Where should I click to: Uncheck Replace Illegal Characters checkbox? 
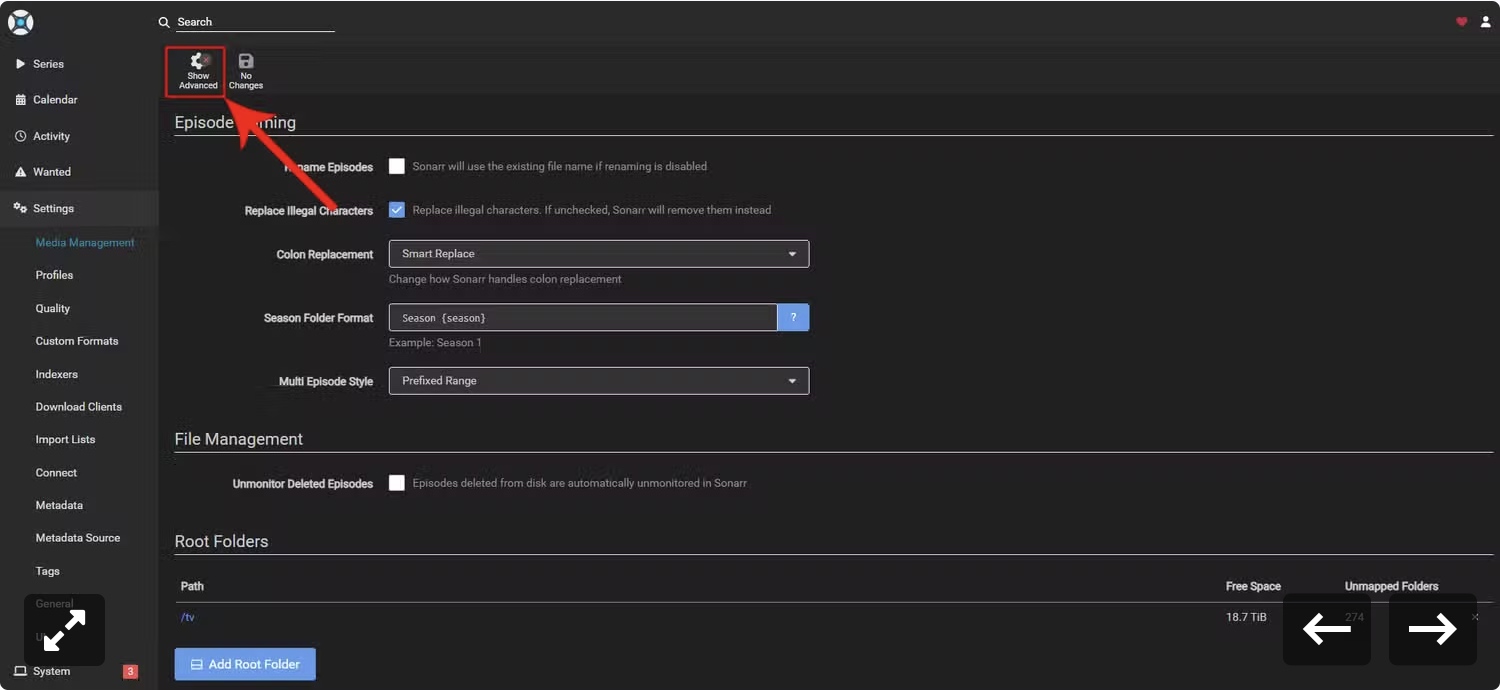397,210
